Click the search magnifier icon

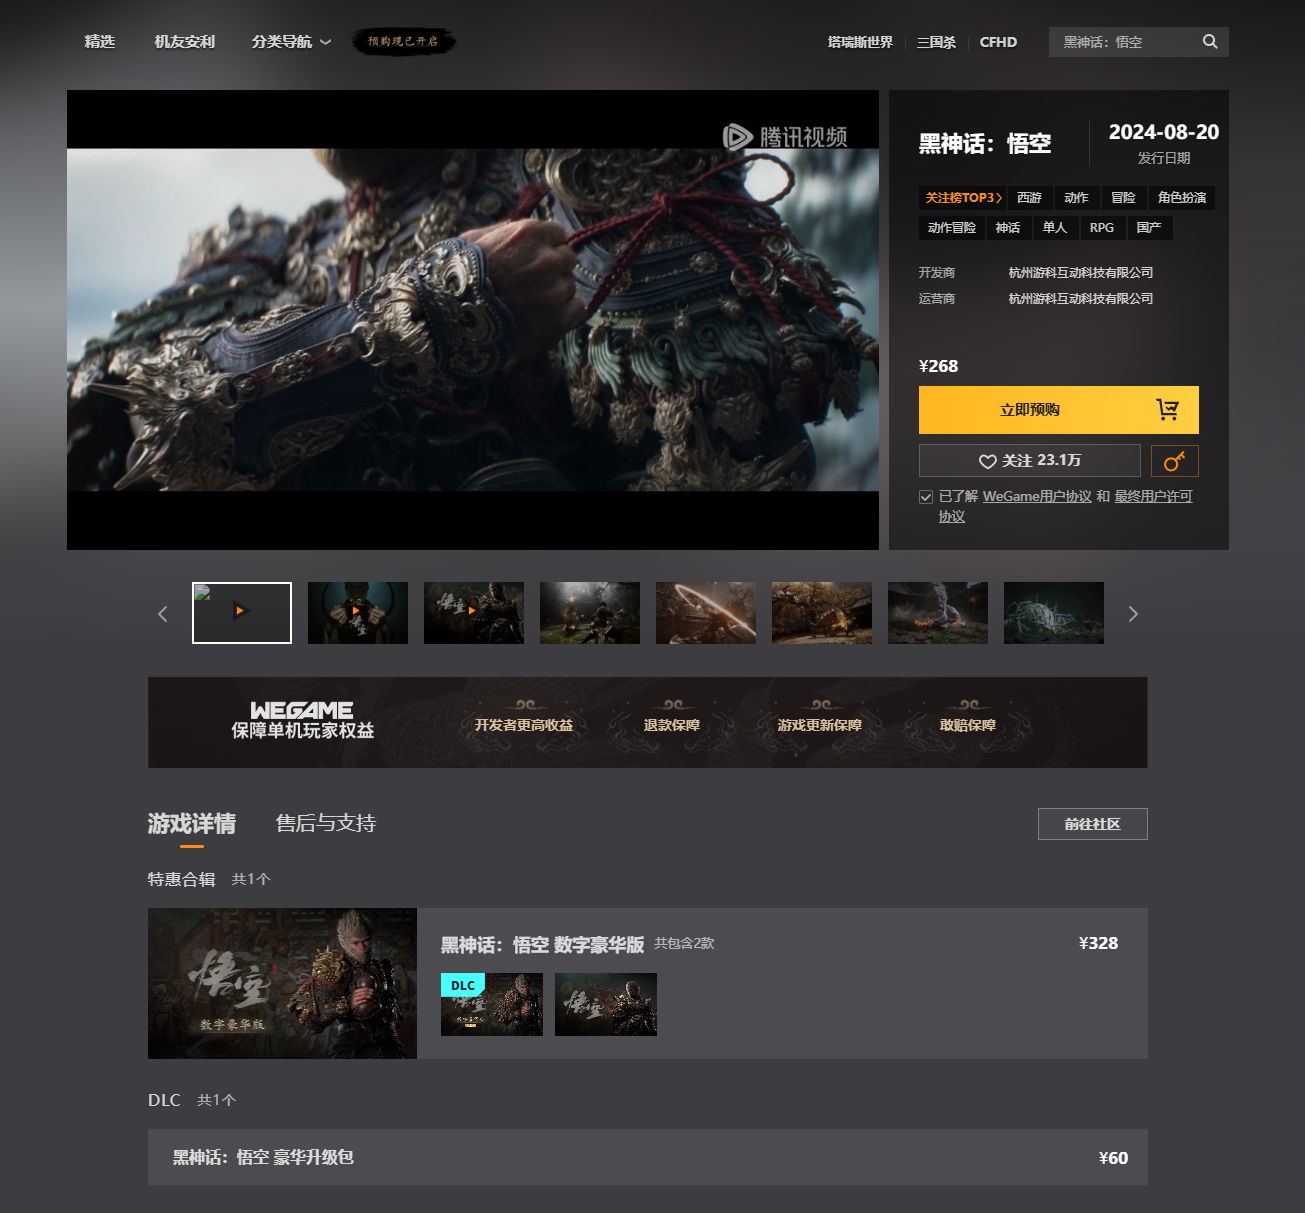pyautogui.click(x=1210, y=41)
